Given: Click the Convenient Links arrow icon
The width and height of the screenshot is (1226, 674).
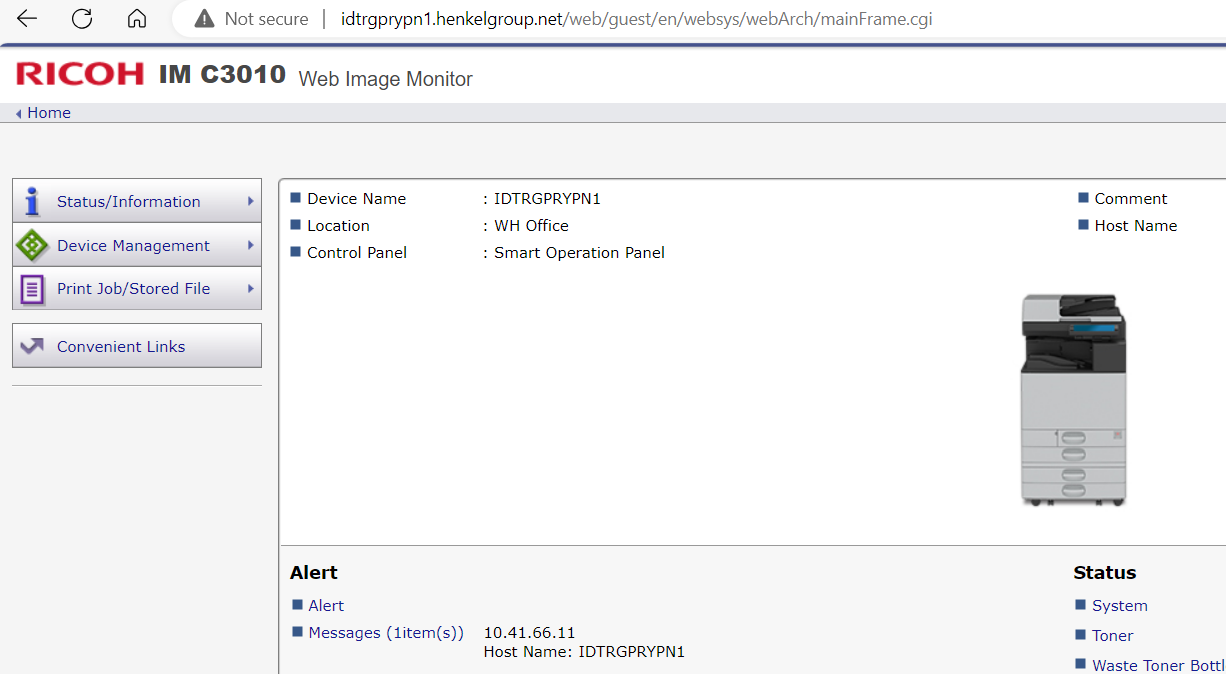Looking at the screenshot, I should tap(32, 346).
